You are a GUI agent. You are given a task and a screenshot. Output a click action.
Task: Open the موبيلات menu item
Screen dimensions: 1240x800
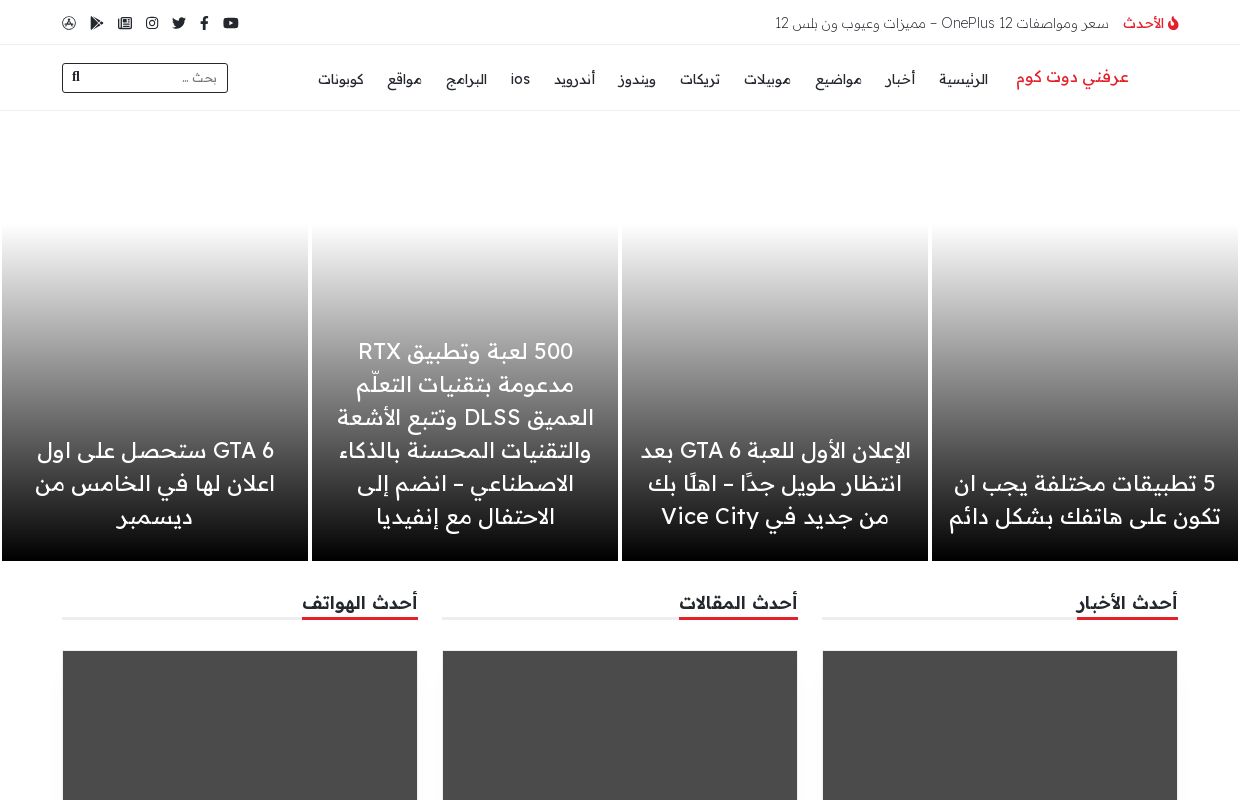[767, 79]
